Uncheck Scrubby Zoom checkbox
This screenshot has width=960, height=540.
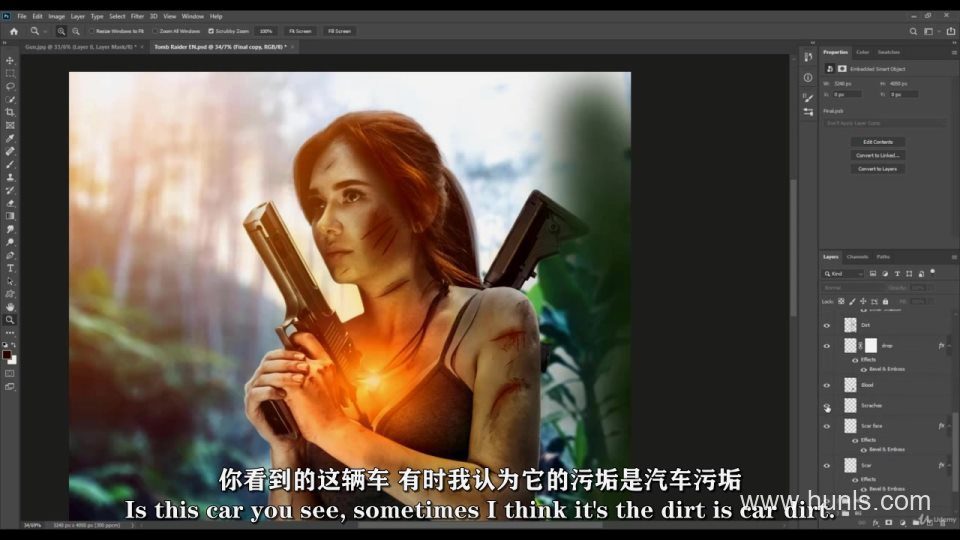coord(211,31)
